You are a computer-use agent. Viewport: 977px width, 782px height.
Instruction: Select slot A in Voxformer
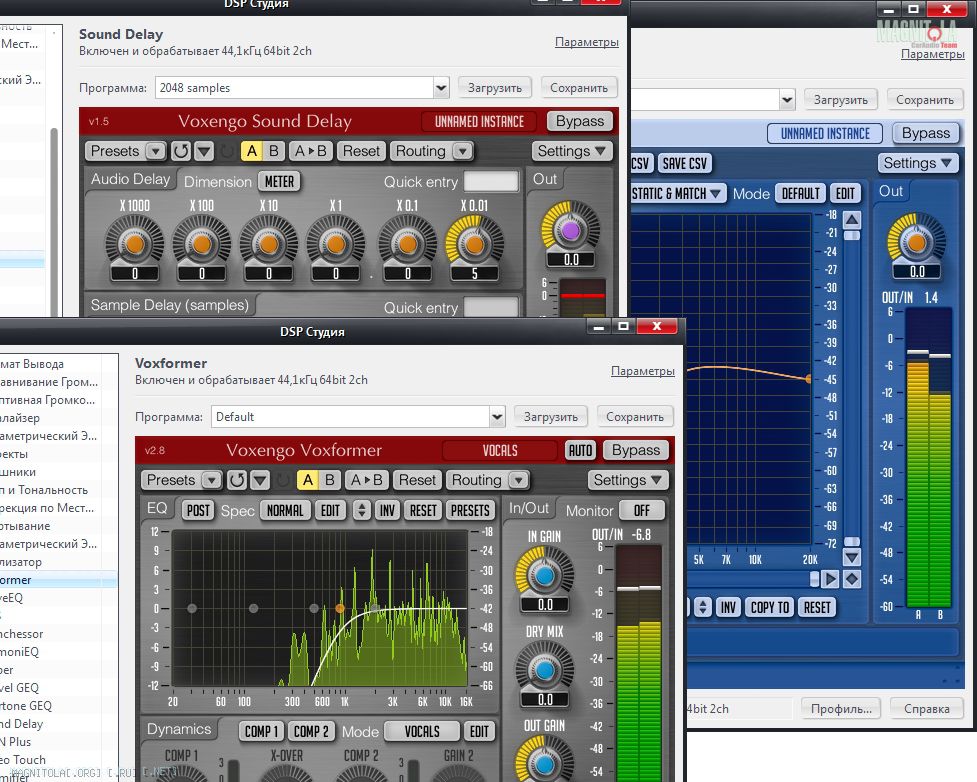tap(308, 480)
